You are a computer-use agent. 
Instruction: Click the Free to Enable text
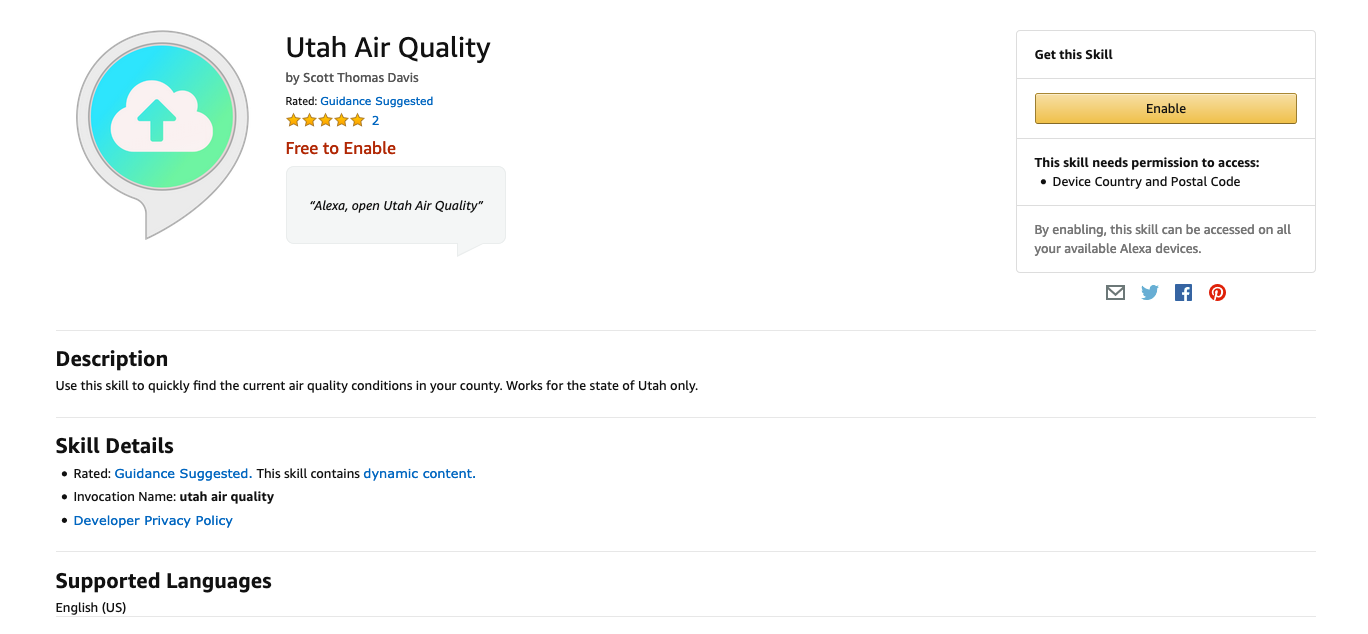pos(341,148)
